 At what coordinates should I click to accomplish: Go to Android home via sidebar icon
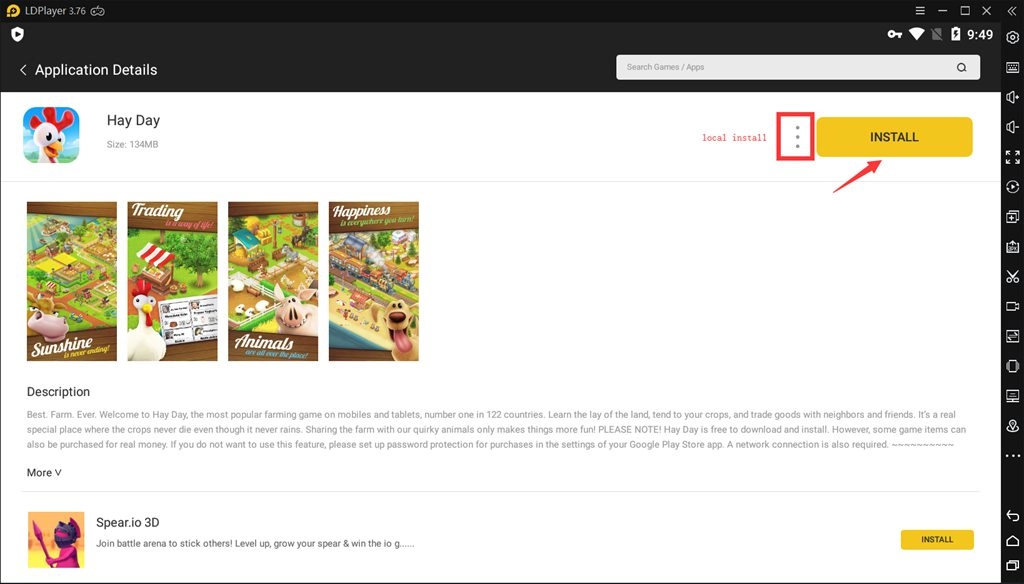point(1012,540)
